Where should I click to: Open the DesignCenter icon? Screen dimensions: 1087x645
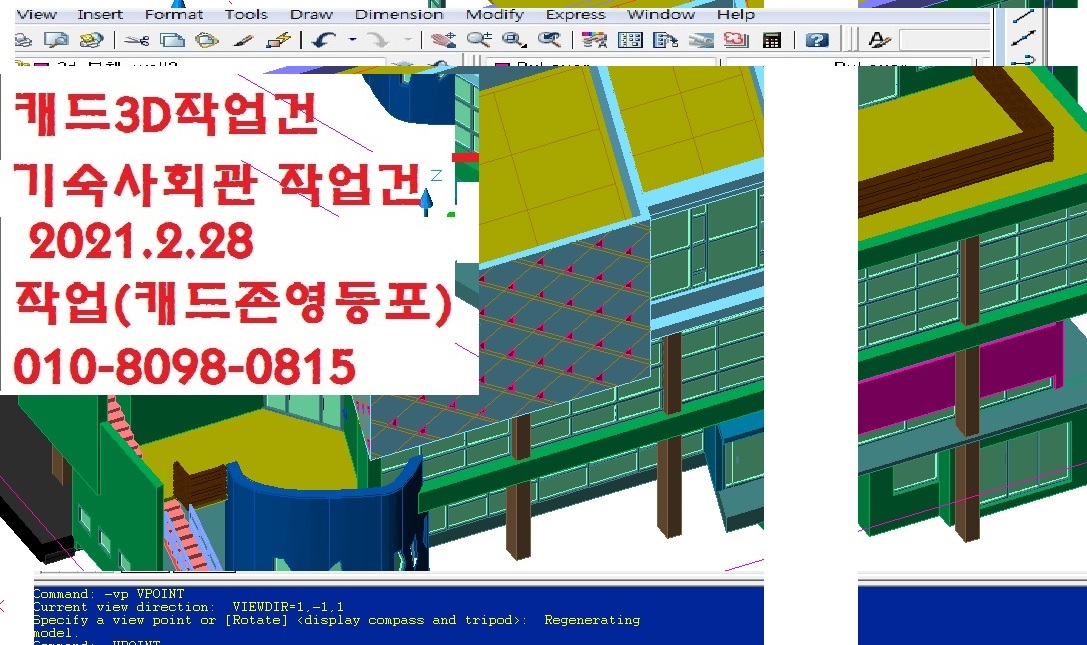tap(630, 40)
